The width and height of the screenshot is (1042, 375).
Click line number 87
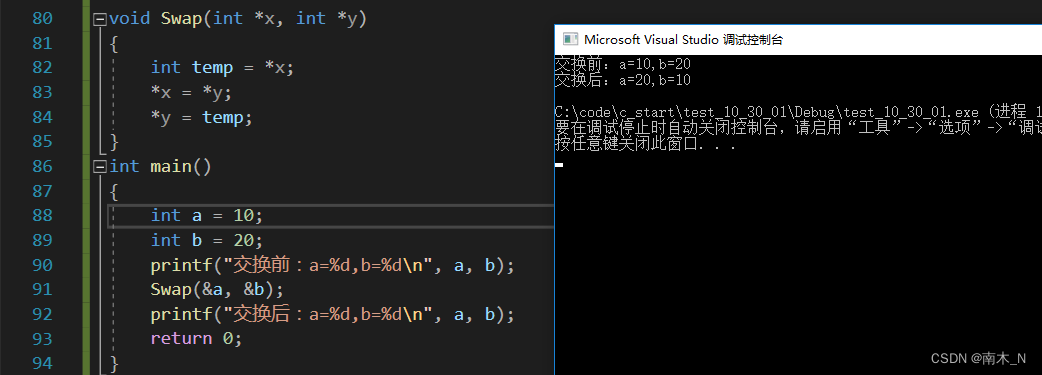pyautogui.click(x=42, y=191)
